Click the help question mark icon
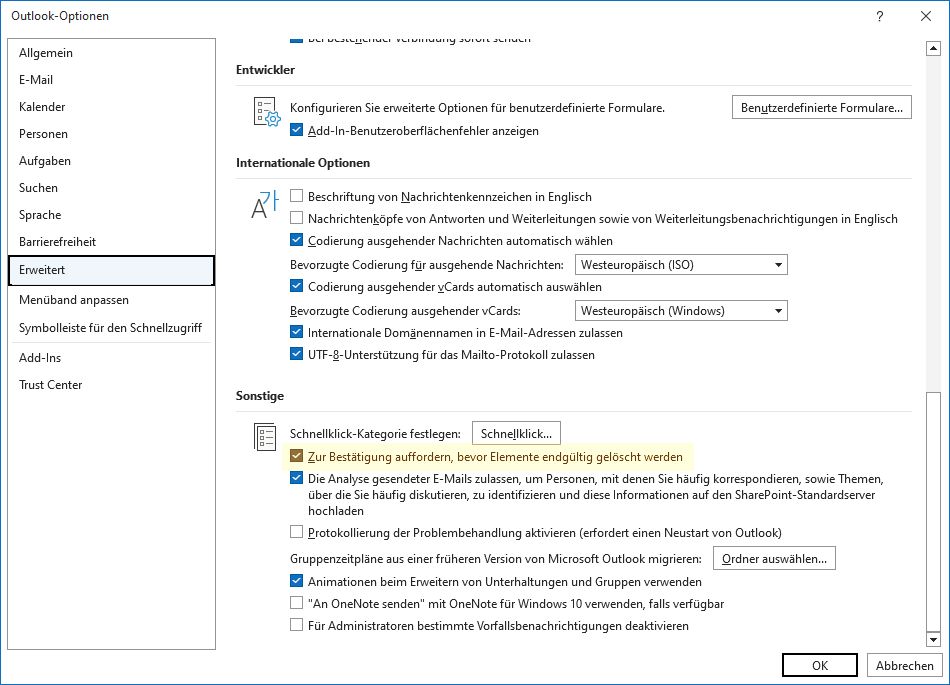This screenshot has height=685, width=950. 880,16
